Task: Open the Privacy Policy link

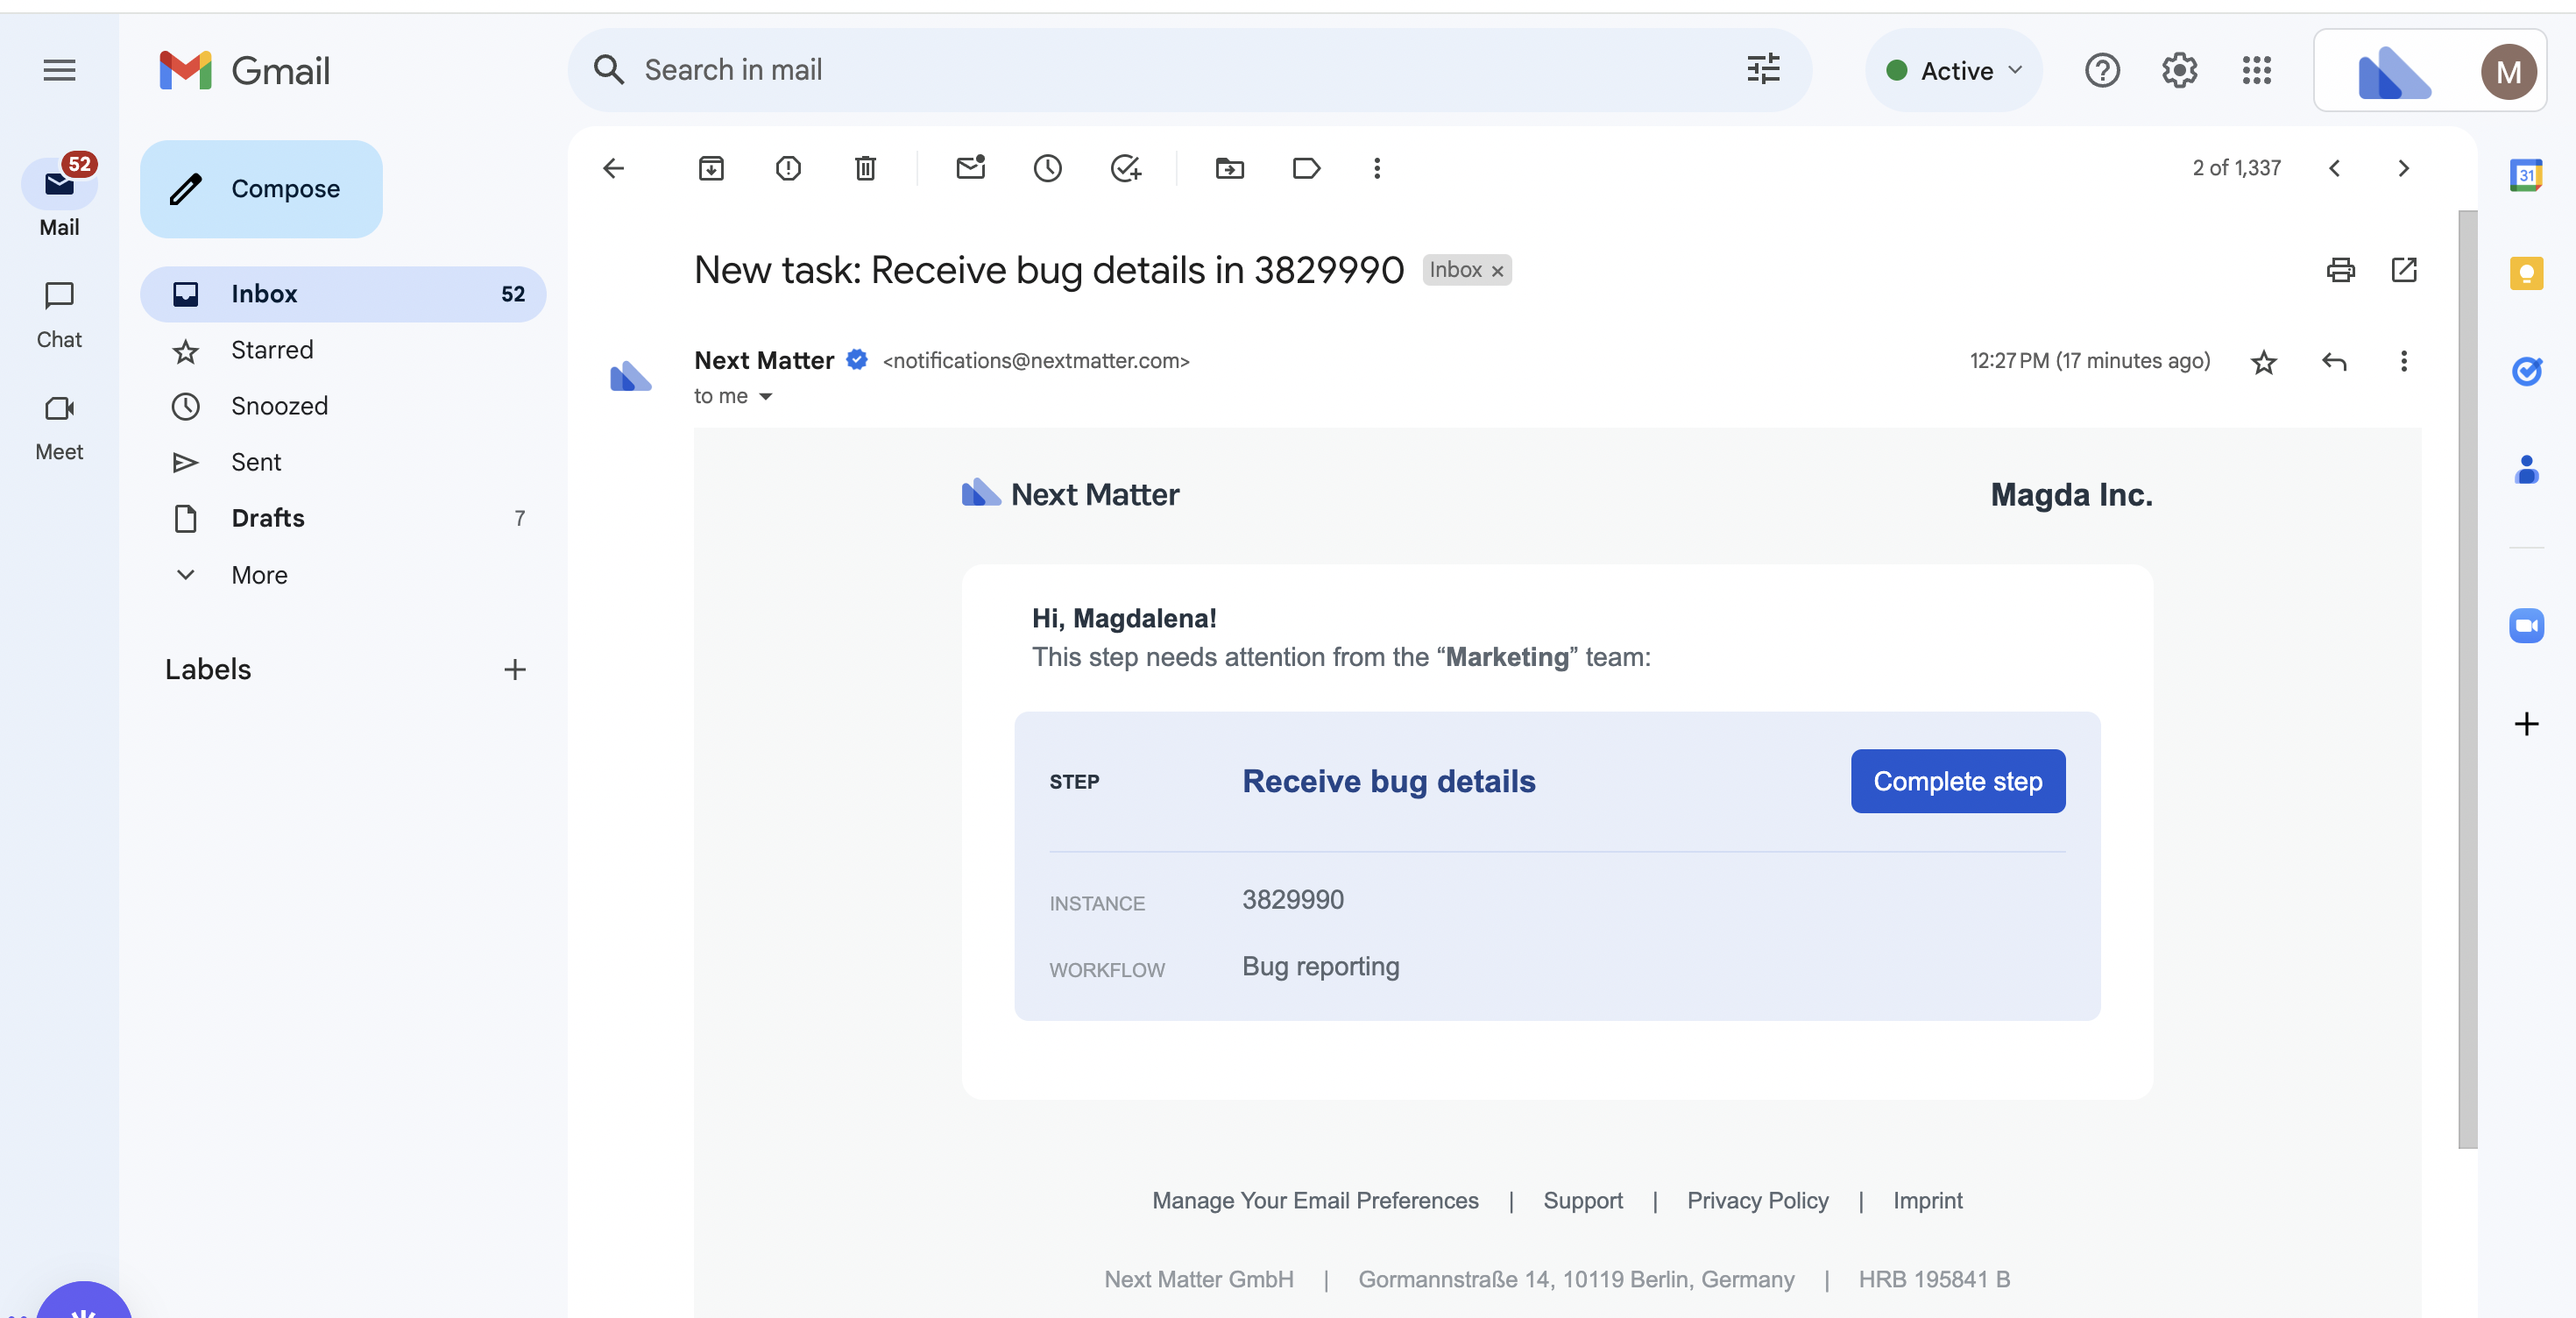Action: (x=1758, y=1200)
